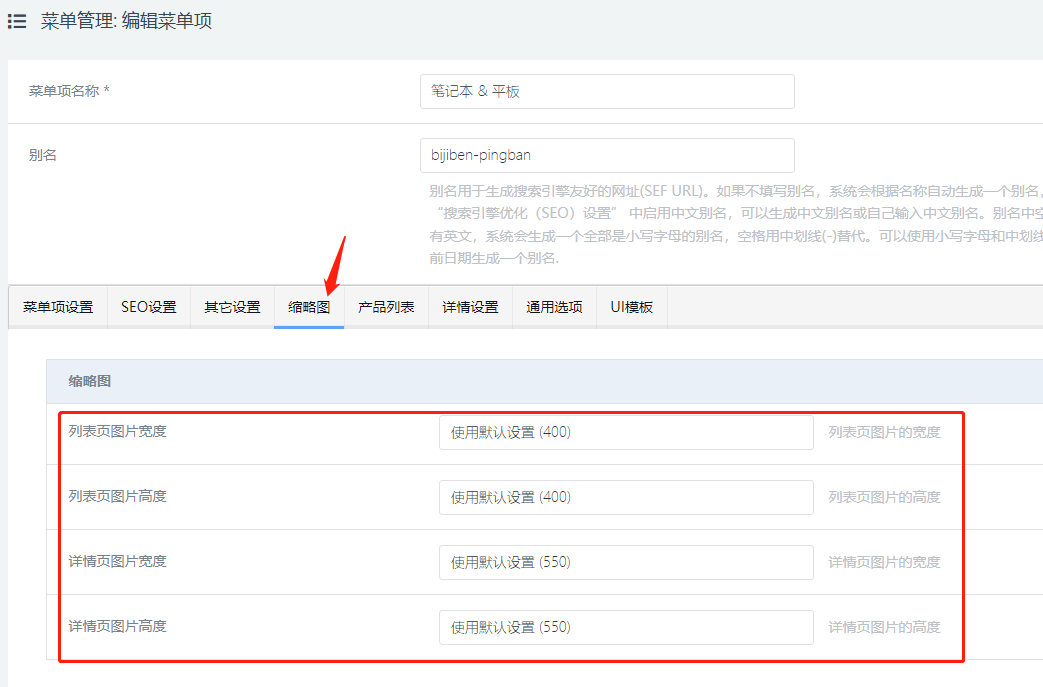Select the UI模板 tab

point(632,307)
